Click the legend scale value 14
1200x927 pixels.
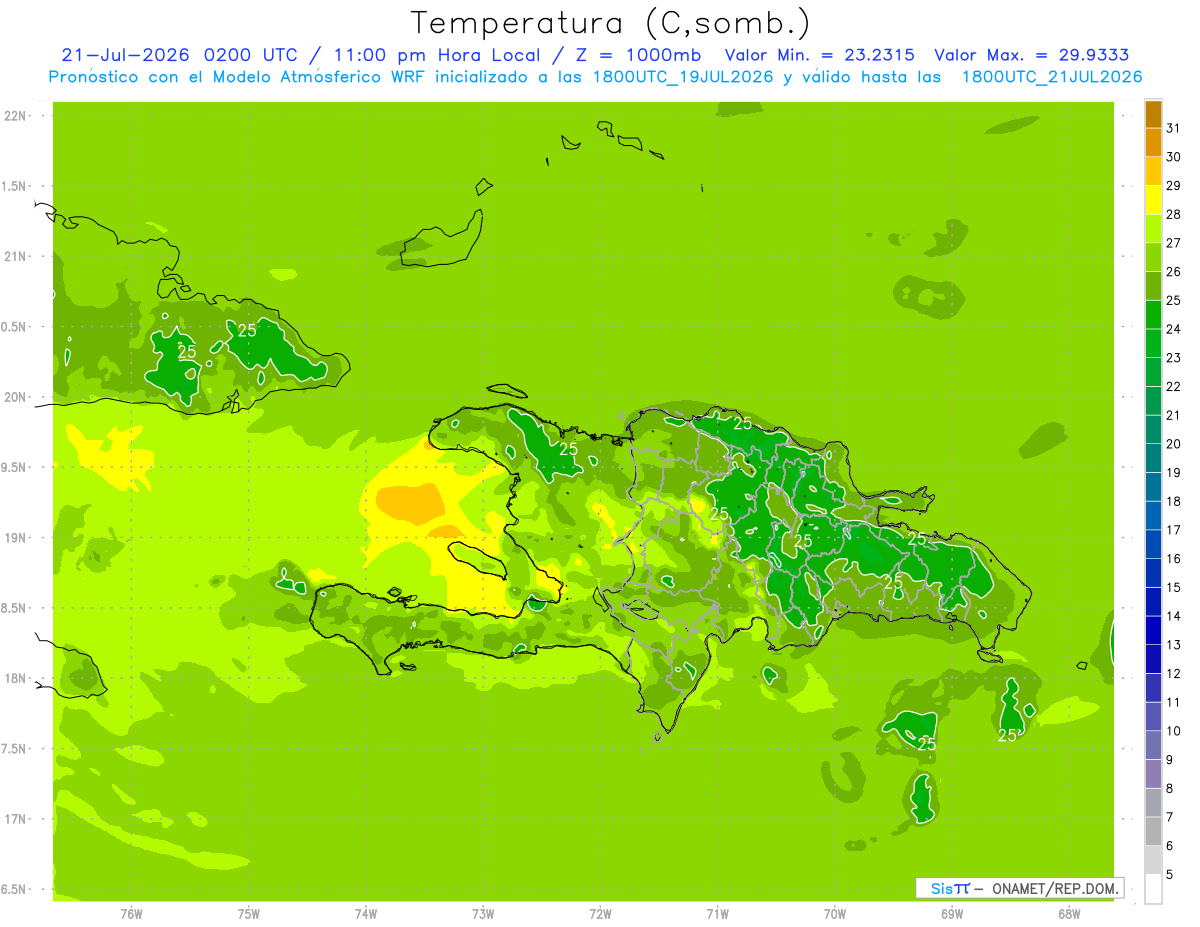tap(1174, 615)
